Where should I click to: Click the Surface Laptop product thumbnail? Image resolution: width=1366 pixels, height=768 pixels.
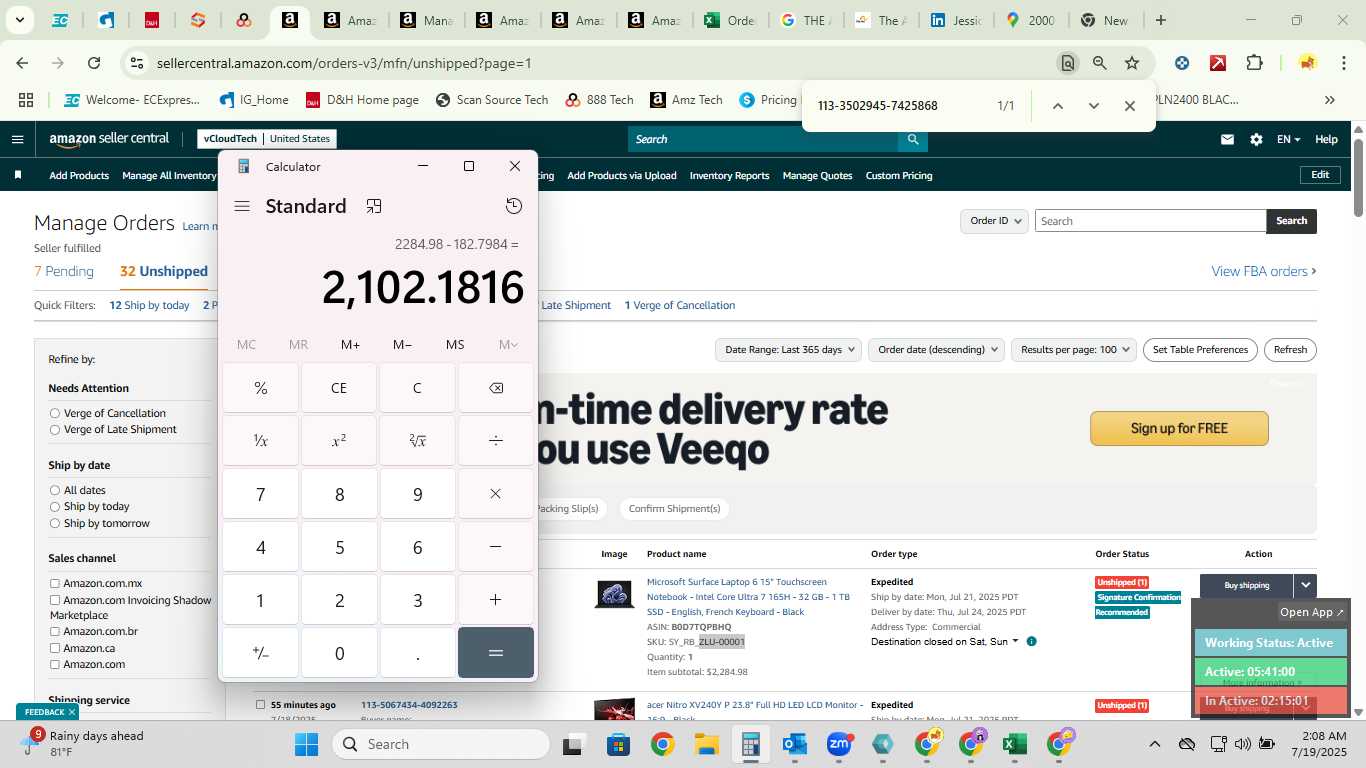tap(614, 594)
